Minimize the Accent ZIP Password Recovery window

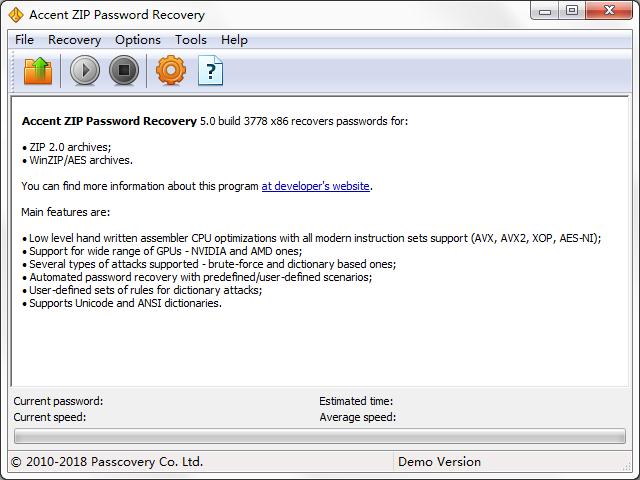click(547, 12)
